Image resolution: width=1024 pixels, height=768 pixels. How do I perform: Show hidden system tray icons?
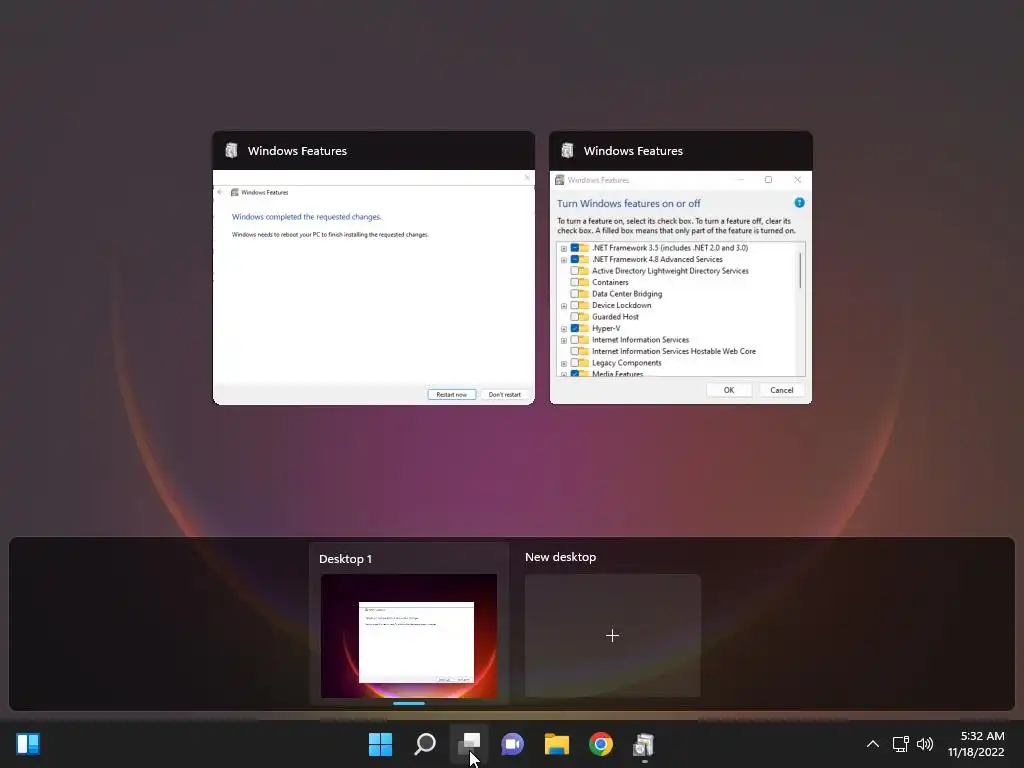(872, 744)
